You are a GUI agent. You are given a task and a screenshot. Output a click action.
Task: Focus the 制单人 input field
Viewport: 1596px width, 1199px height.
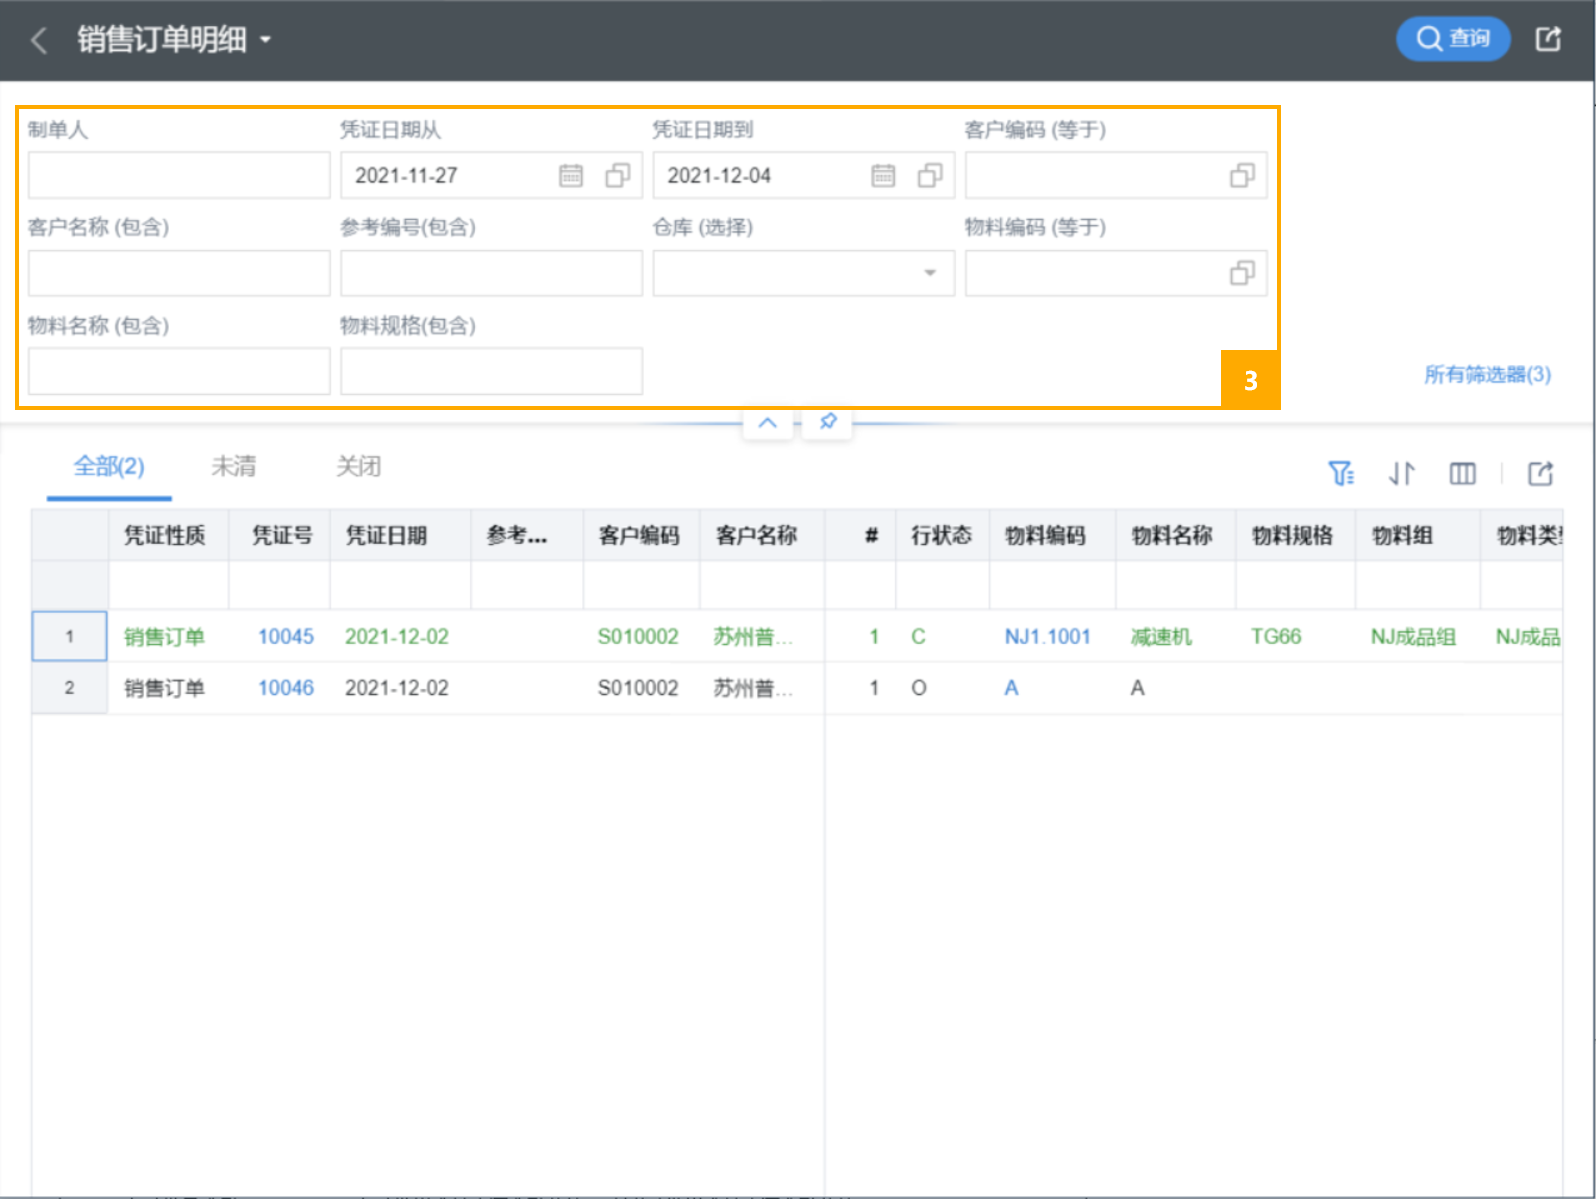pyautogui.click(x=179, y=175)
